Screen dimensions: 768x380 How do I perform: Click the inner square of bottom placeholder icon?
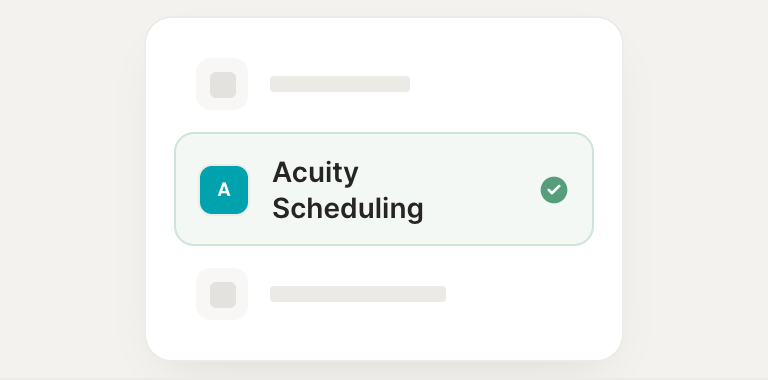[223, 295]
